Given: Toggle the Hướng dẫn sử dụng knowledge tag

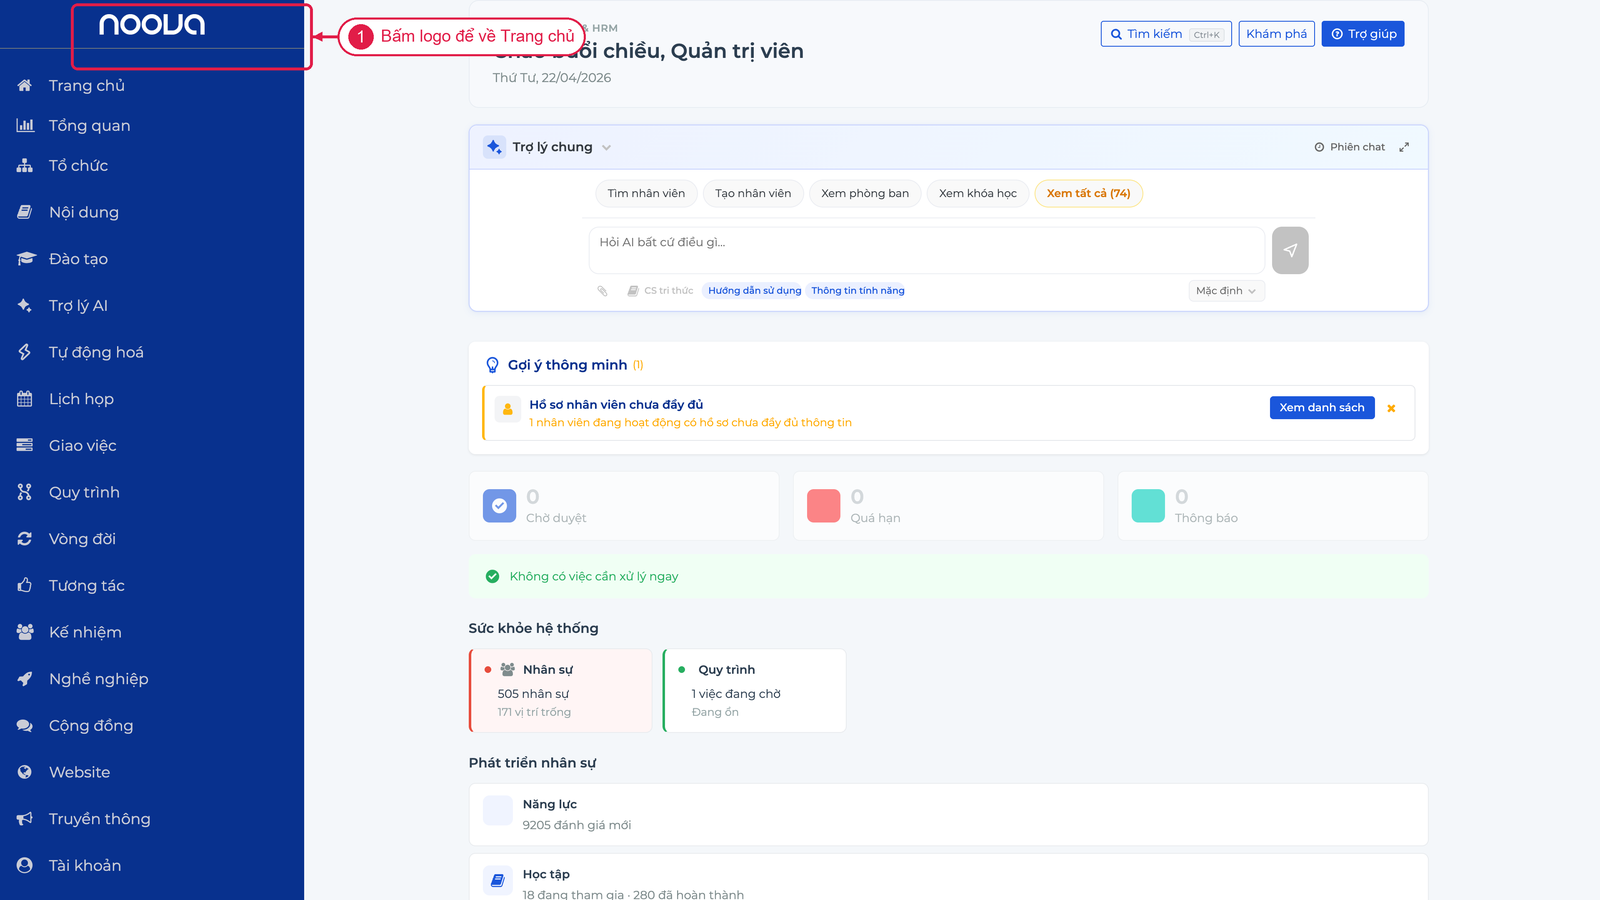Looking at the screenshot, I should click(x=754, y=291).
